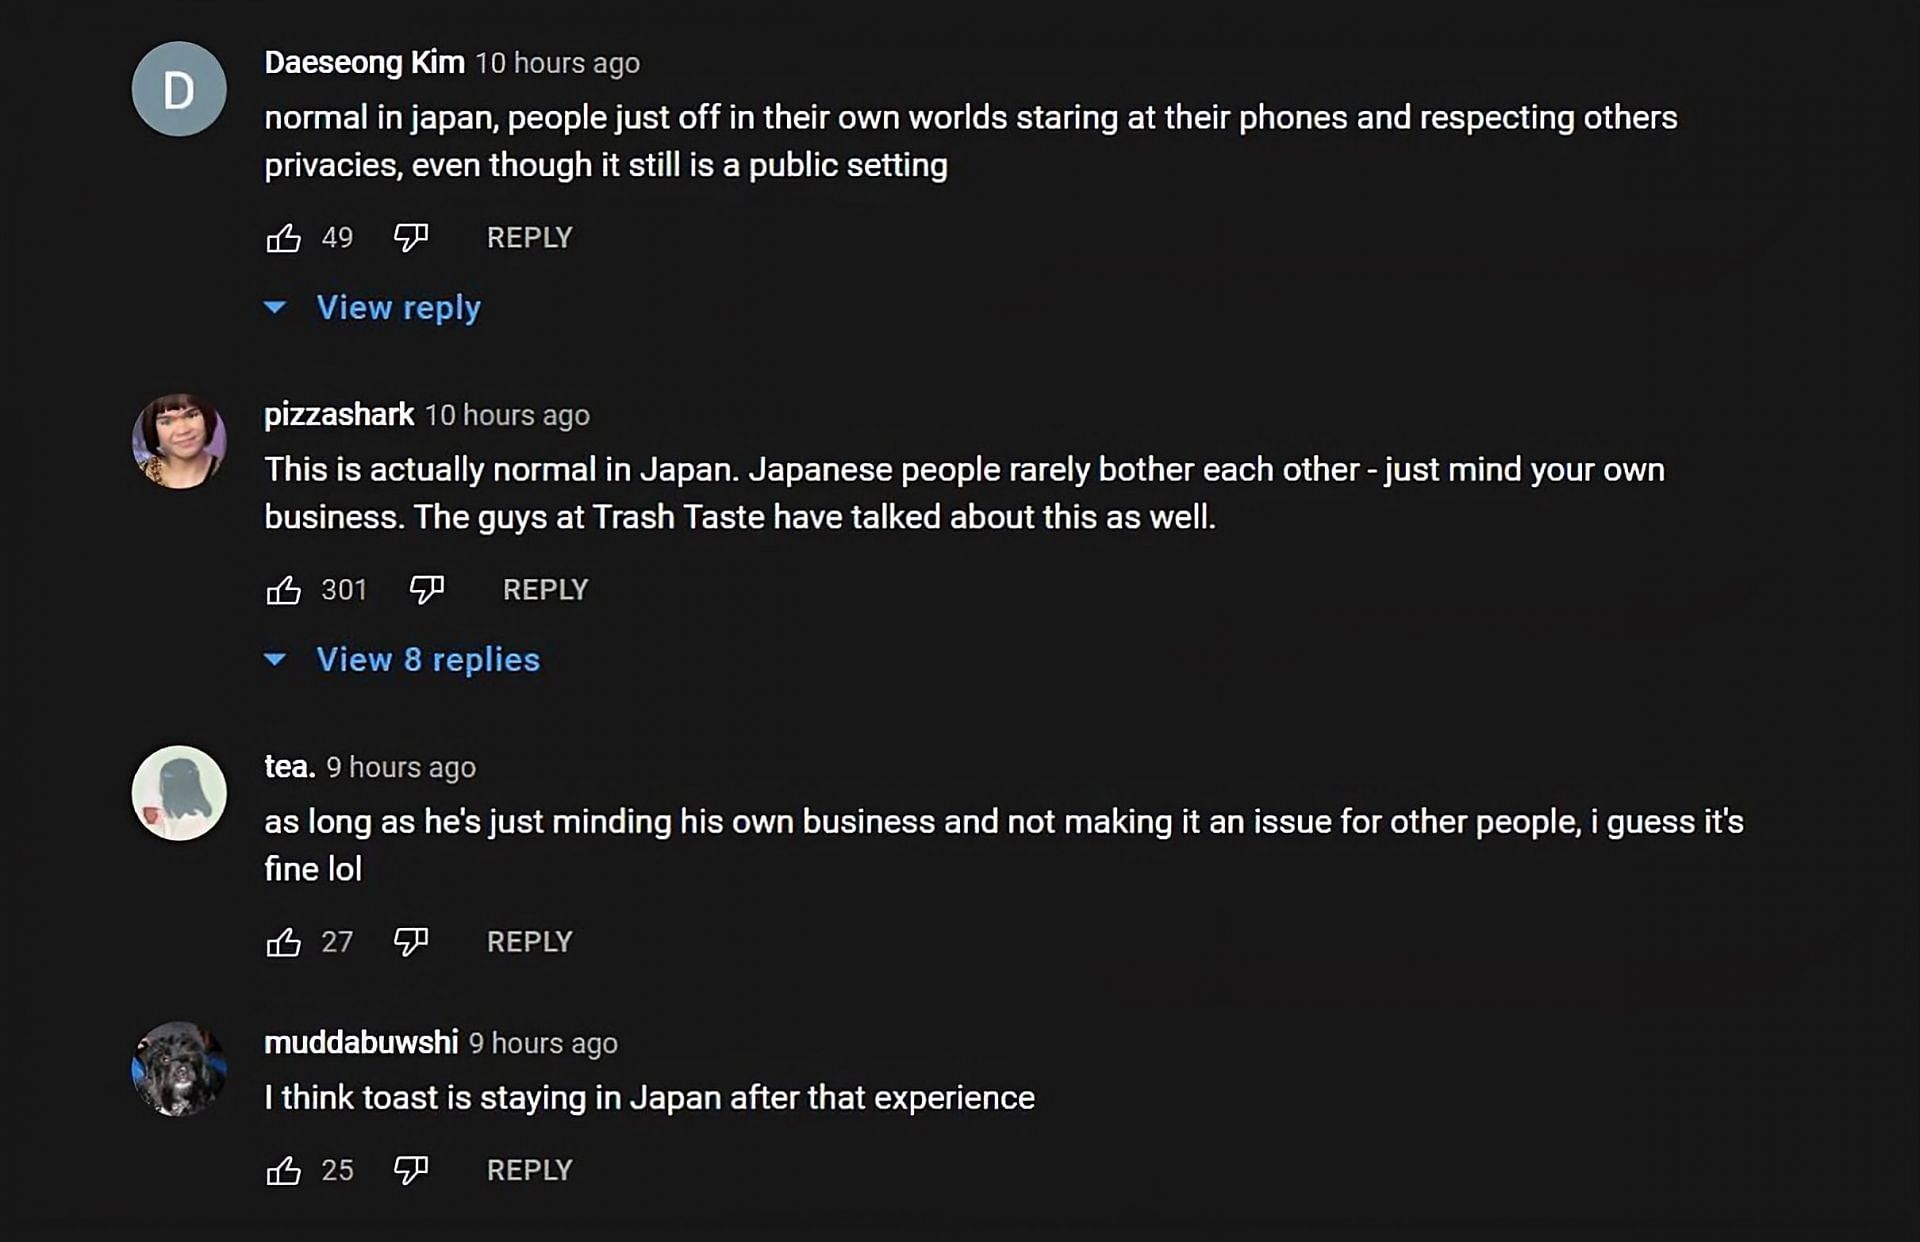The image size is (1920, 1242).
Task: Reply to pizzashark's comment
Action: click(x=545, y=590)
